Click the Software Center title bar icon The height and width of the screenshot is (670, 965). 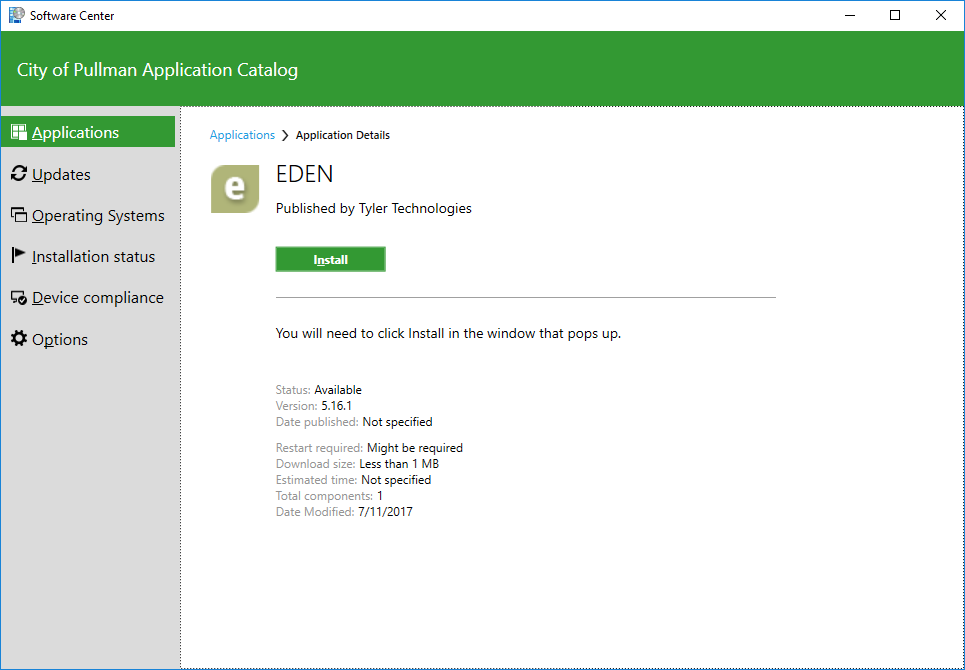coord(16,15)
